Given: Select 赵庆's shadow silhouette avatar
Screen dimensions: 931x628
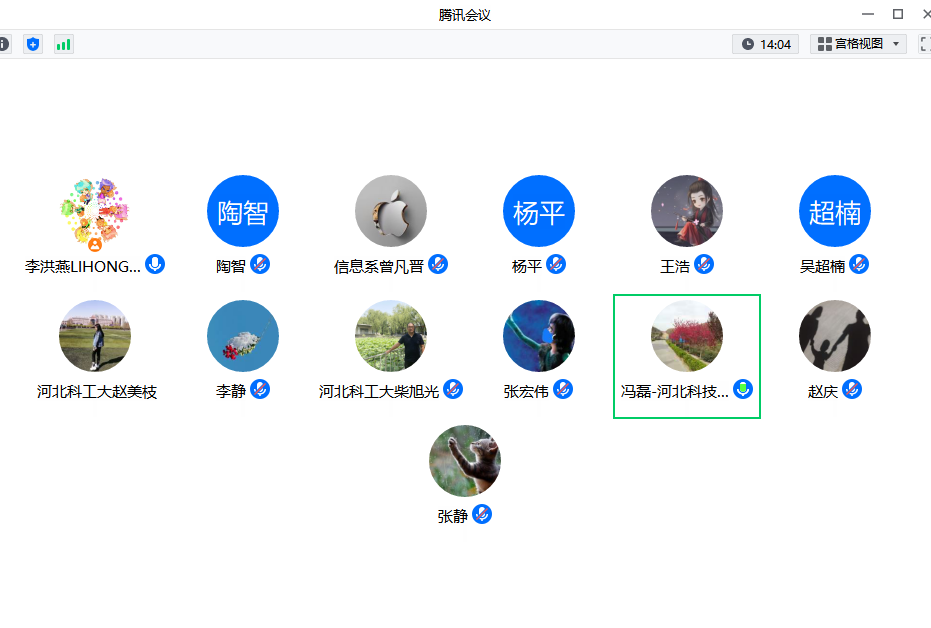Looking at the screenshot, I should tap(835, 336).
